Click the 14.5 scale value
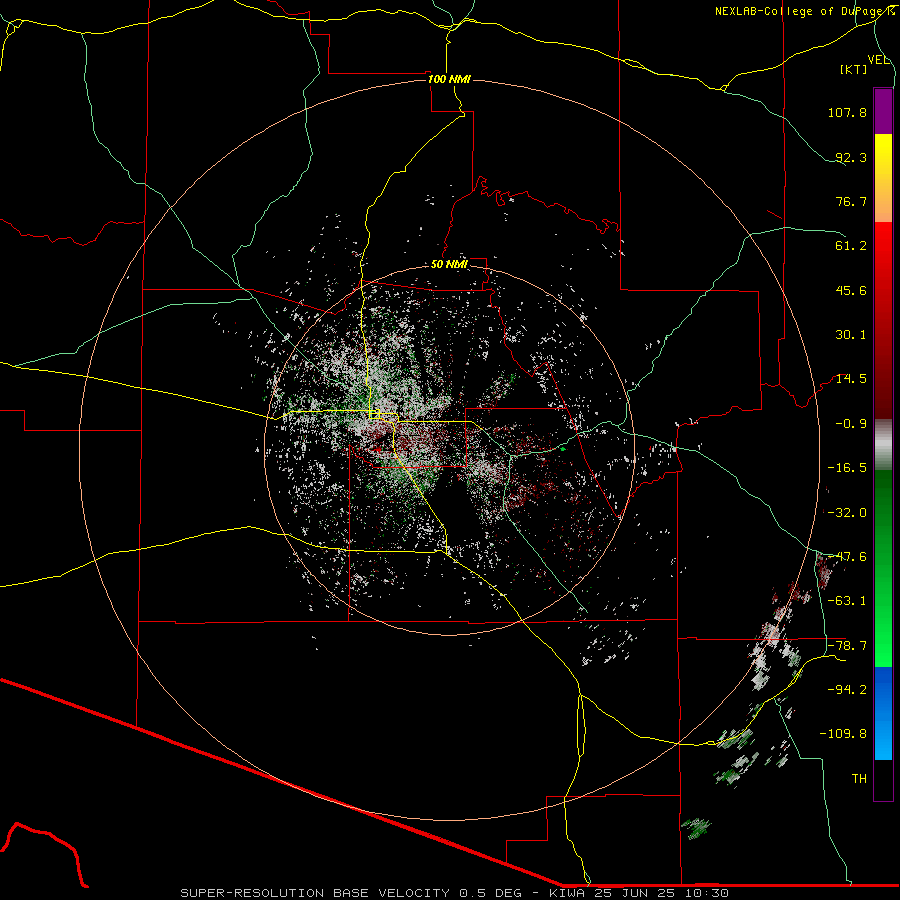Image resolution: width=900 pixels, height=900 pixels. tap(851, 379)
